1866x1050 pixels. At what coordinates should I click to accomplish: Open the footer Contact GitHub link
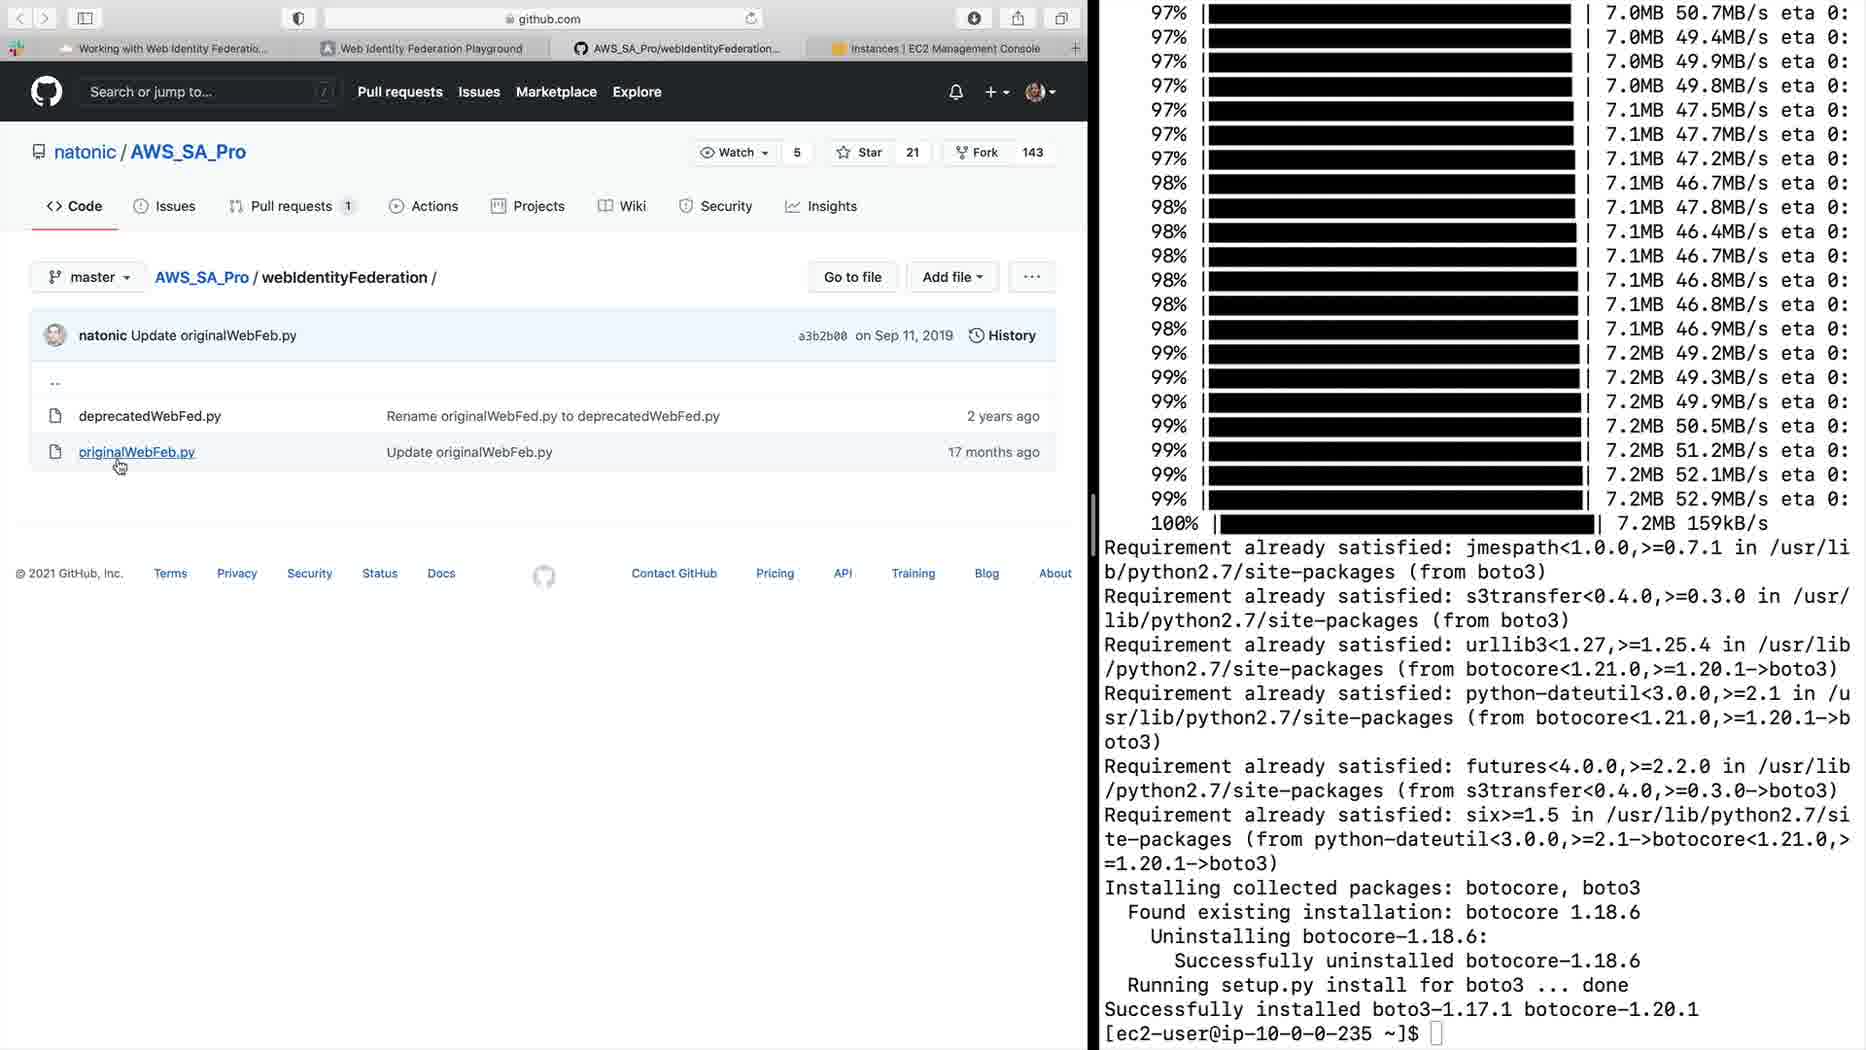(x=674, y=573)
